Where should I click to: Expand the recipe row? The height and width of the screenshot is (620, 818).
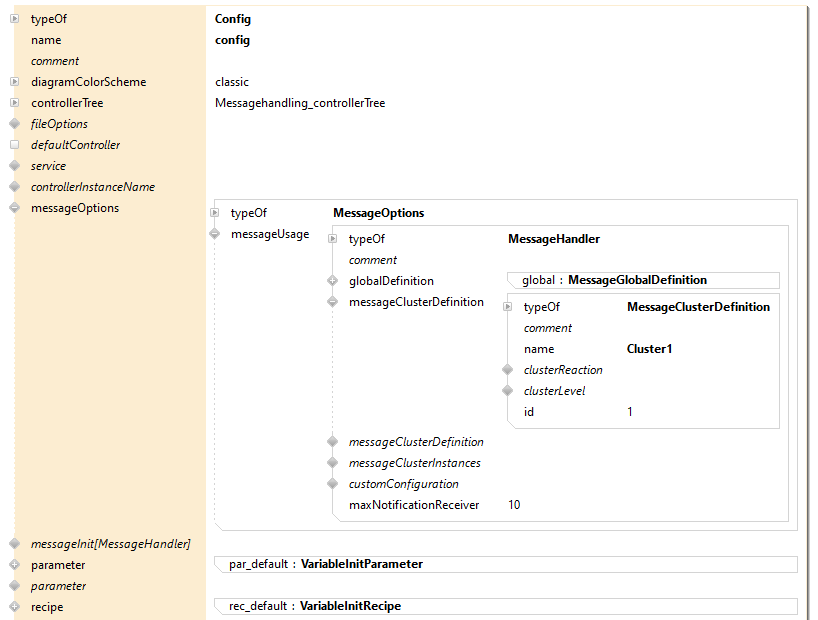pos(14,607)
